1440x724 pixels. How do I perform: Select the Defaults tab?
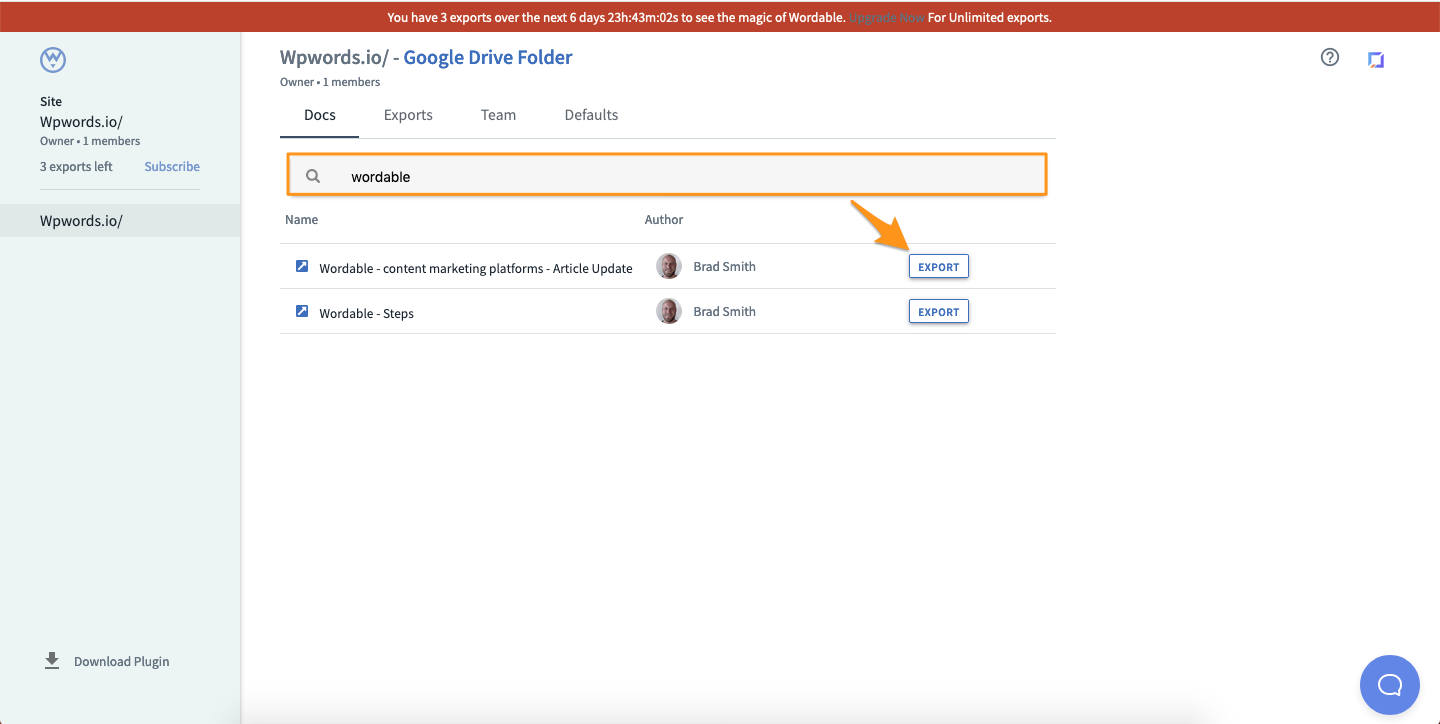[591, 115]
